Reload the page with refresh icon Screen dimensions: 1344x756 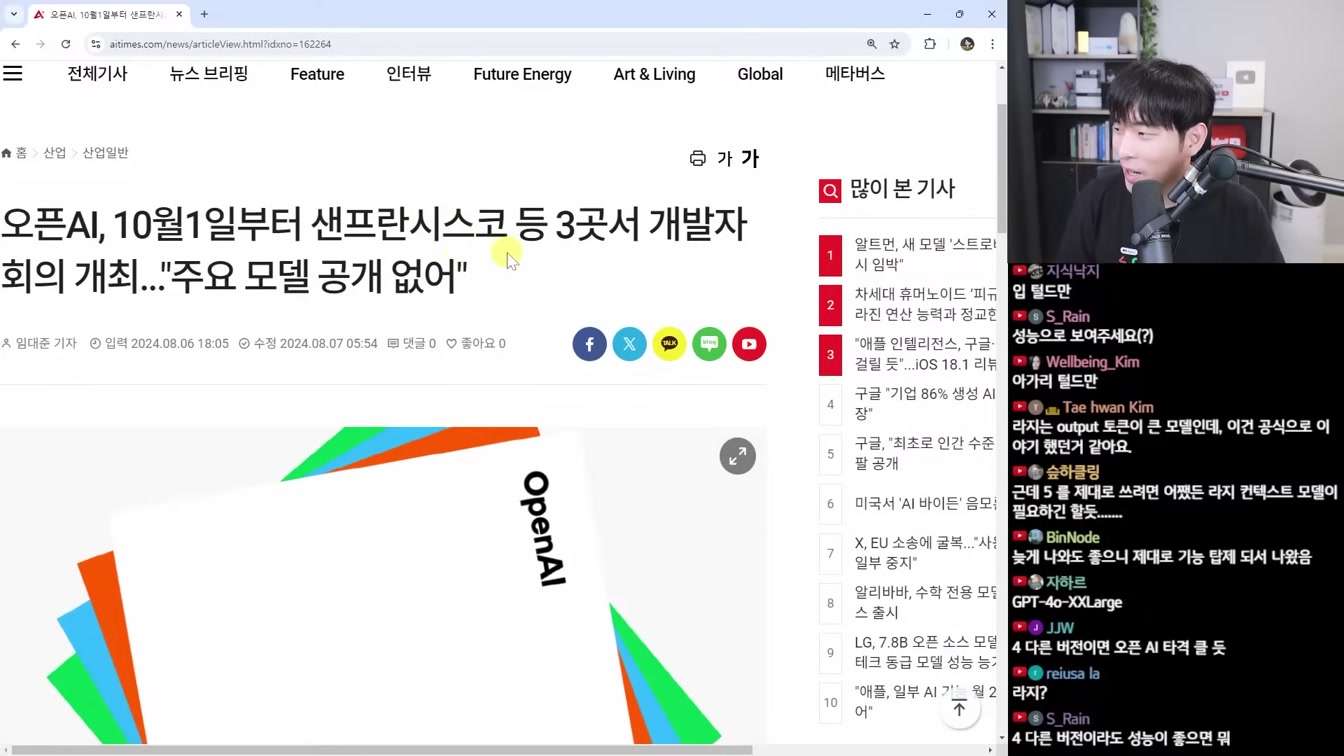tap(66, 44)
